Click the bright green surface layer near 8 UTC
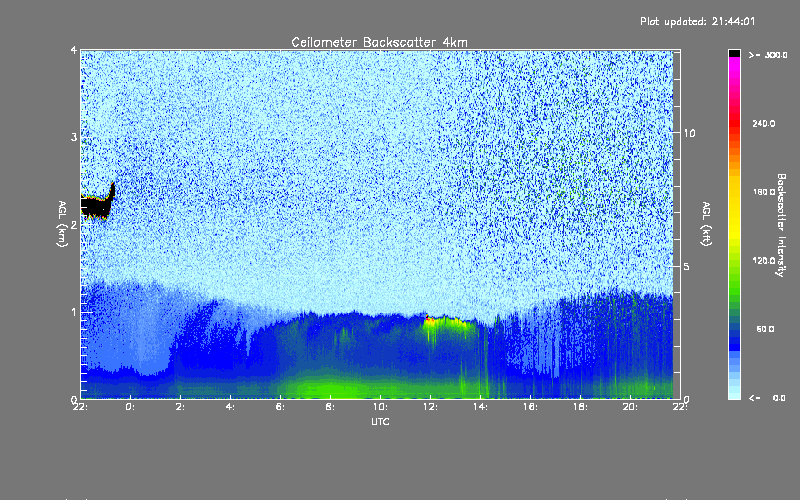Viewport: 800px width, 500px height. (x=332, y=388)
